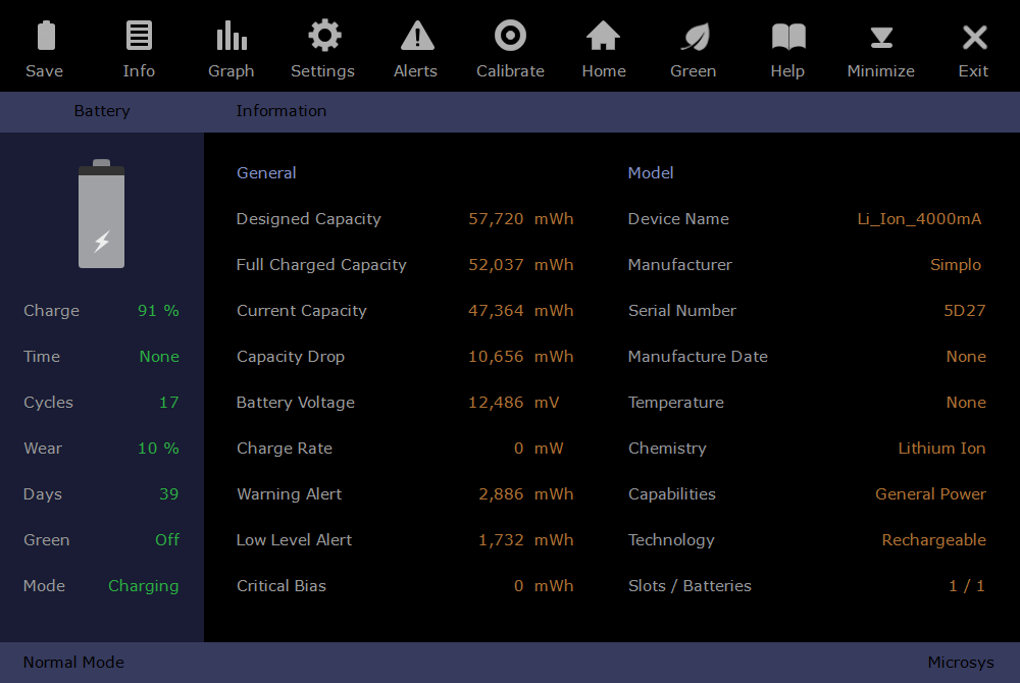This screenshot has width=1020, height=683.
Task: Click the Microsys link in the status bar
Action: [960, 662]
